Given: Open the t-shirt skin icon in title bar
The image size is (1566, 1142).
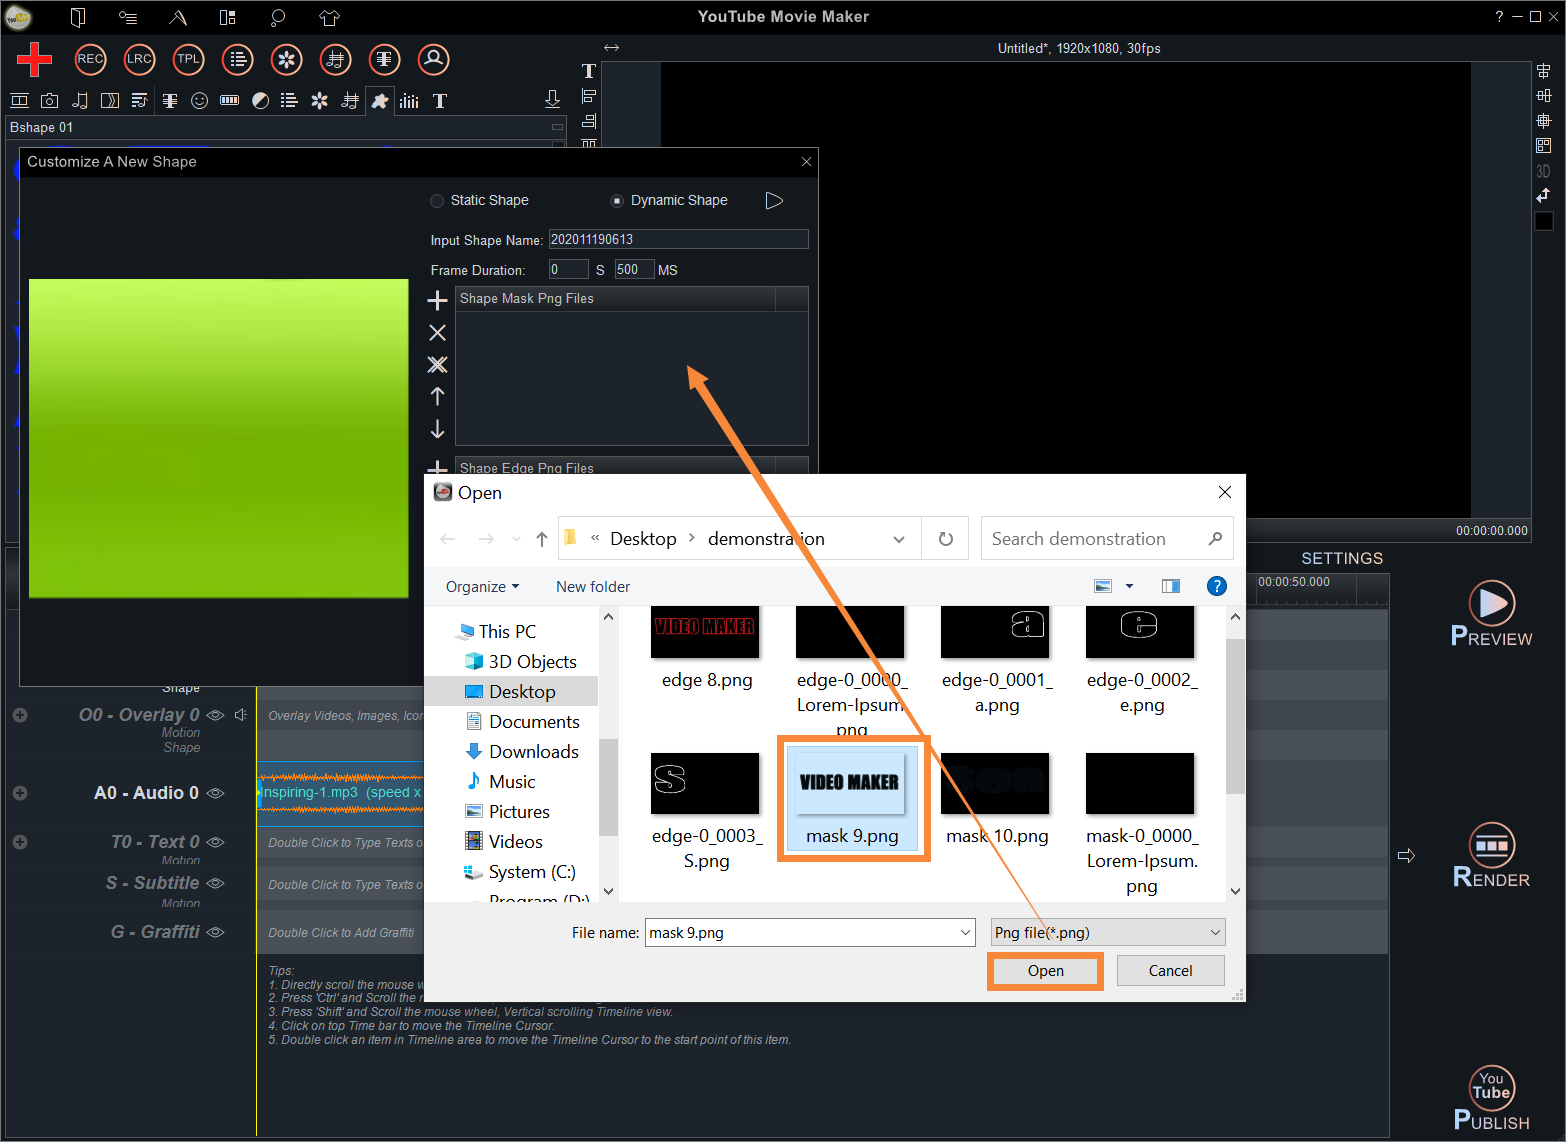Looking at the screenshot, I should [329, 17].
